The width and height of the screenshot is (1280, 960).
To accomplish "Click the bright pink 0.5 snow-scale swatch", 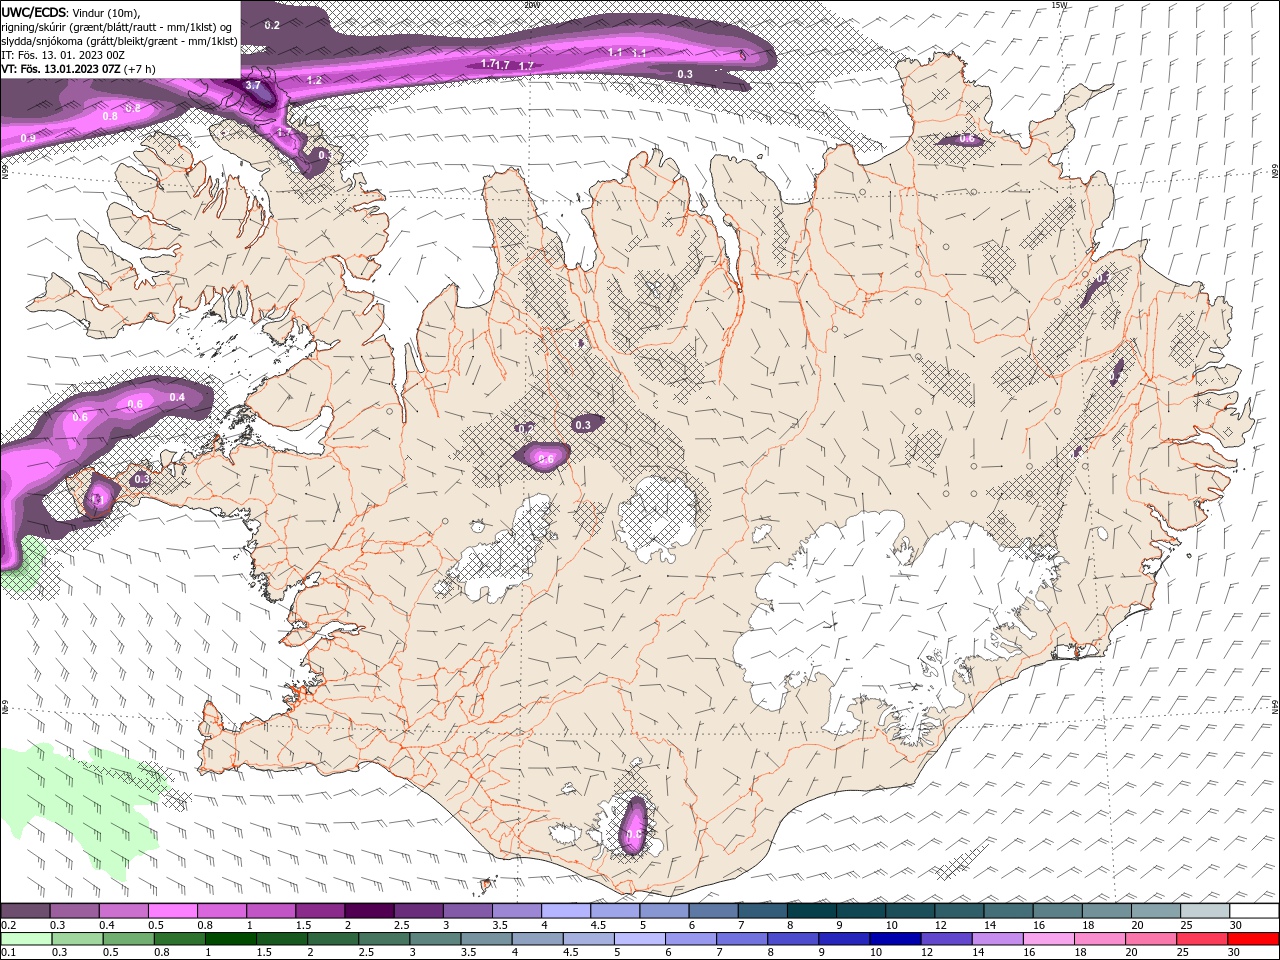I will tap(172, 911).
